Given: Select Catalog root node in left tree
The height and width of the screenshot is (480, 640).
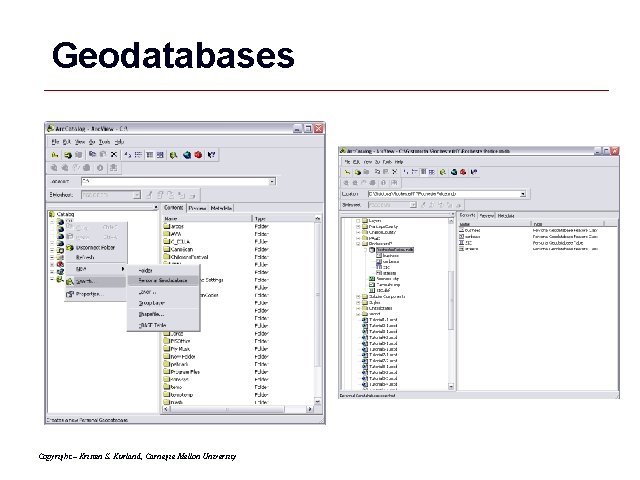Looking at the screenshot, I should [x=62, y=214].
